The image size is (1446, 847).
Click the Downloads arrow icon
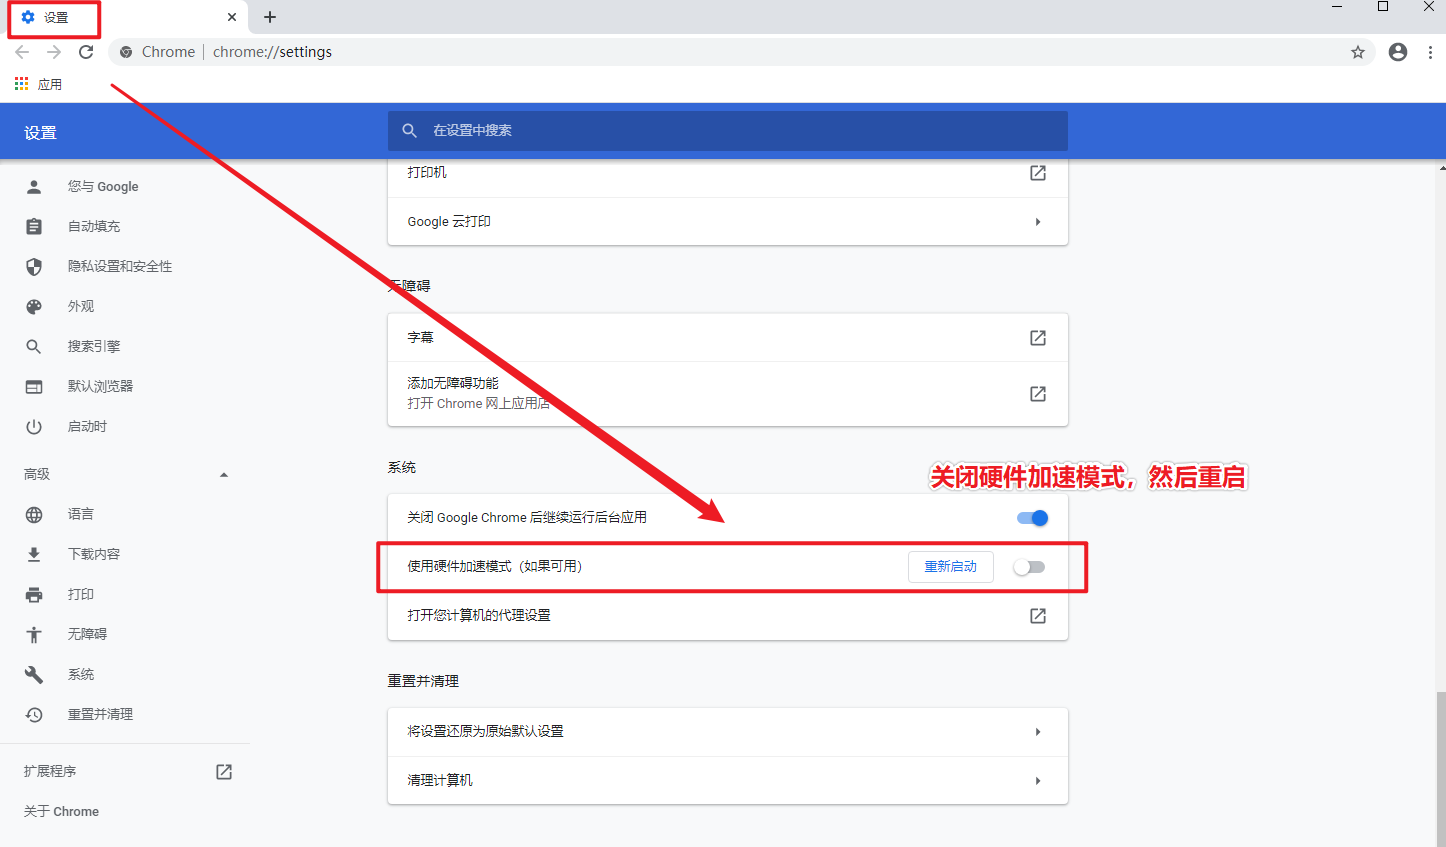tap(34, 555)
